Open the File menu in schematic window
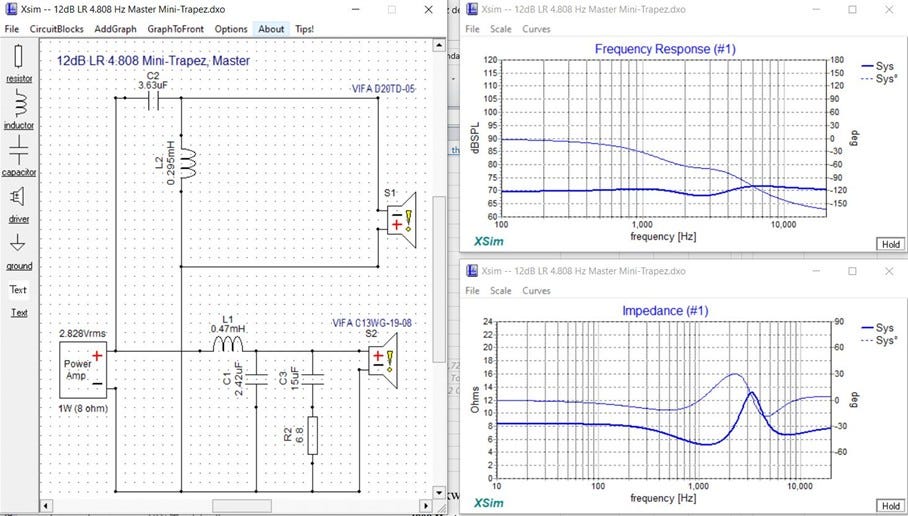Image resolution: width=908 pixels, height=516 pixels. tap(12, 29)
